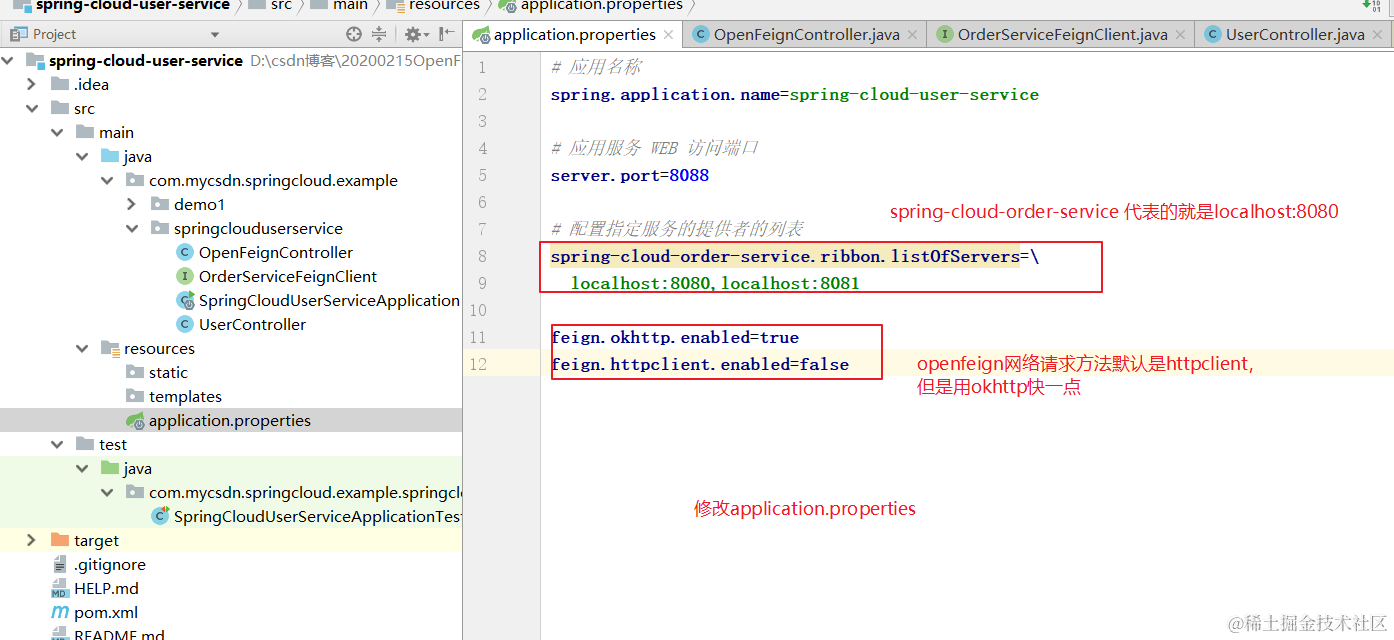1394x640 pixels.
Task: Click the class icon beside UserController in tree
Action: pyautogui.click(x=184, y=324)
